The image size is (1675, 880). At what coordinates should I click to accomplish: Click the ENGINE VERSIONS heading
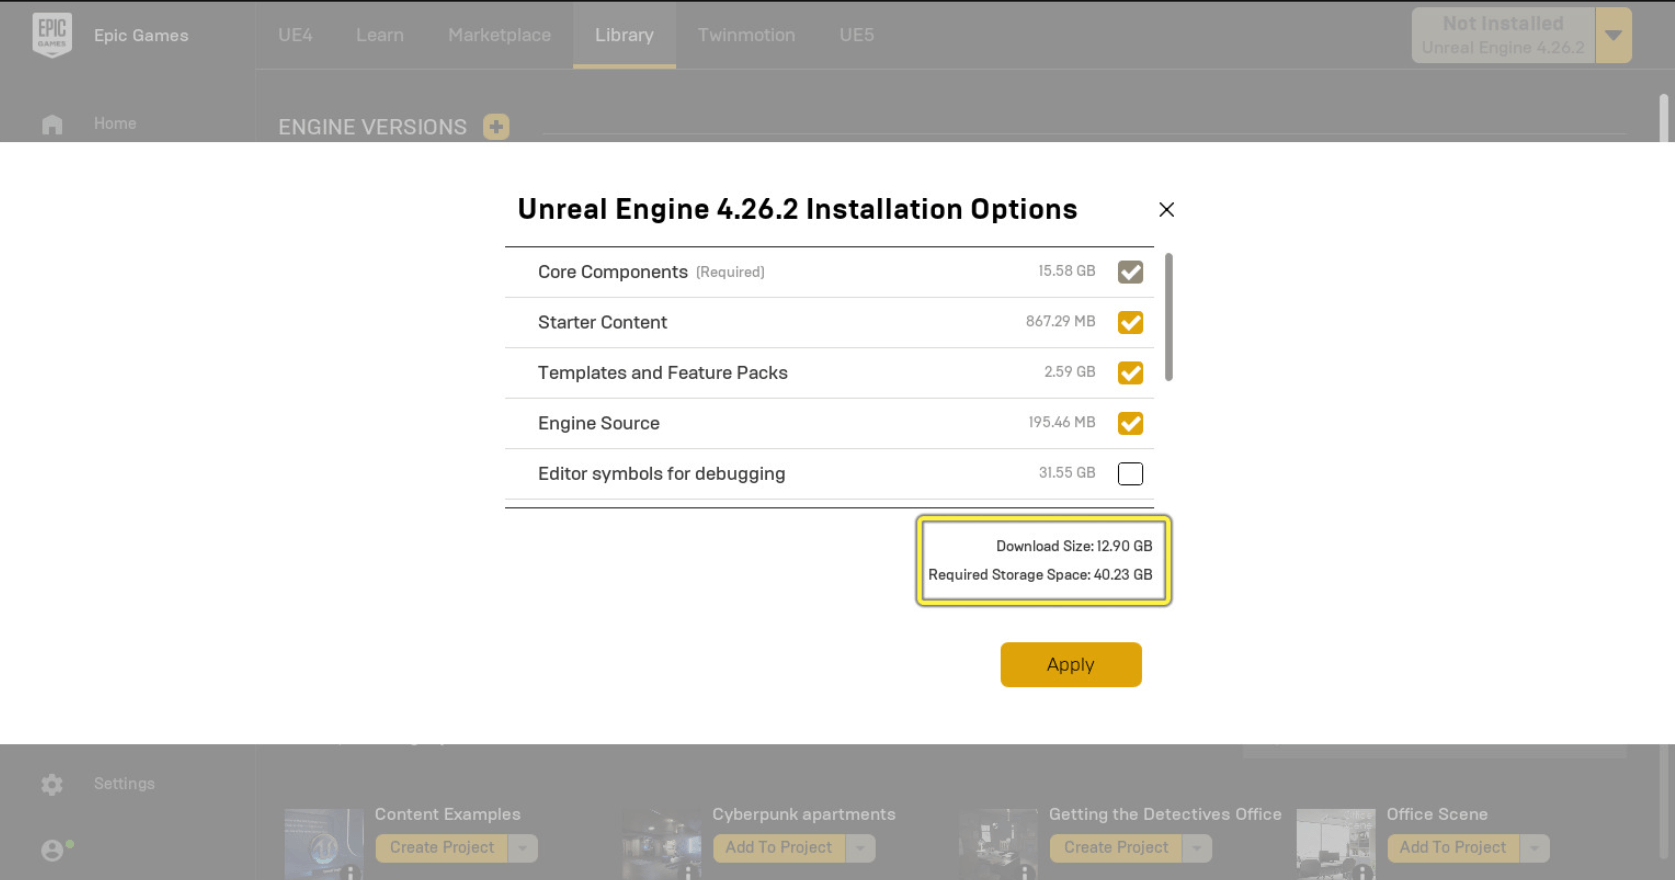click(372, 127)
